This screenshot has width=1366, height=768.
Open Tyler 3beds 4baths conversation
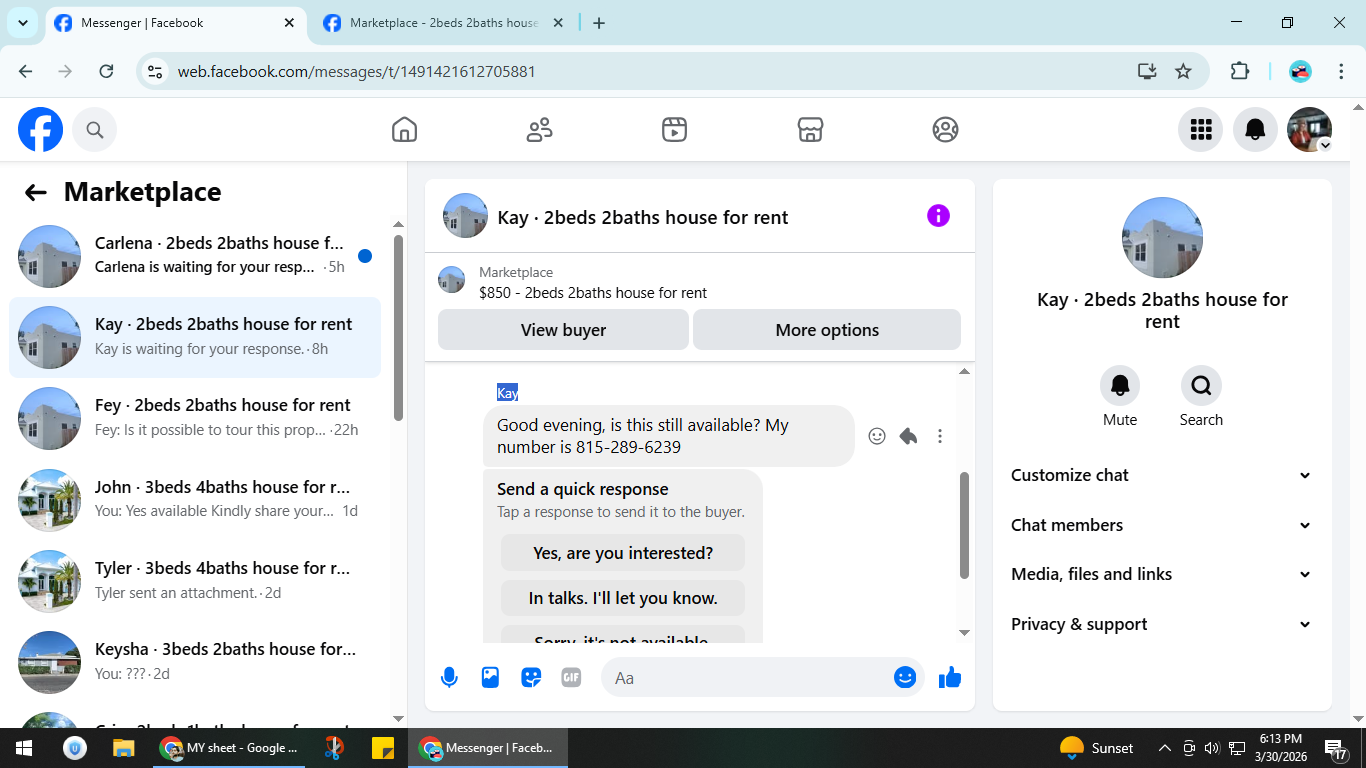pyautogui.click(x=195, y=580)
